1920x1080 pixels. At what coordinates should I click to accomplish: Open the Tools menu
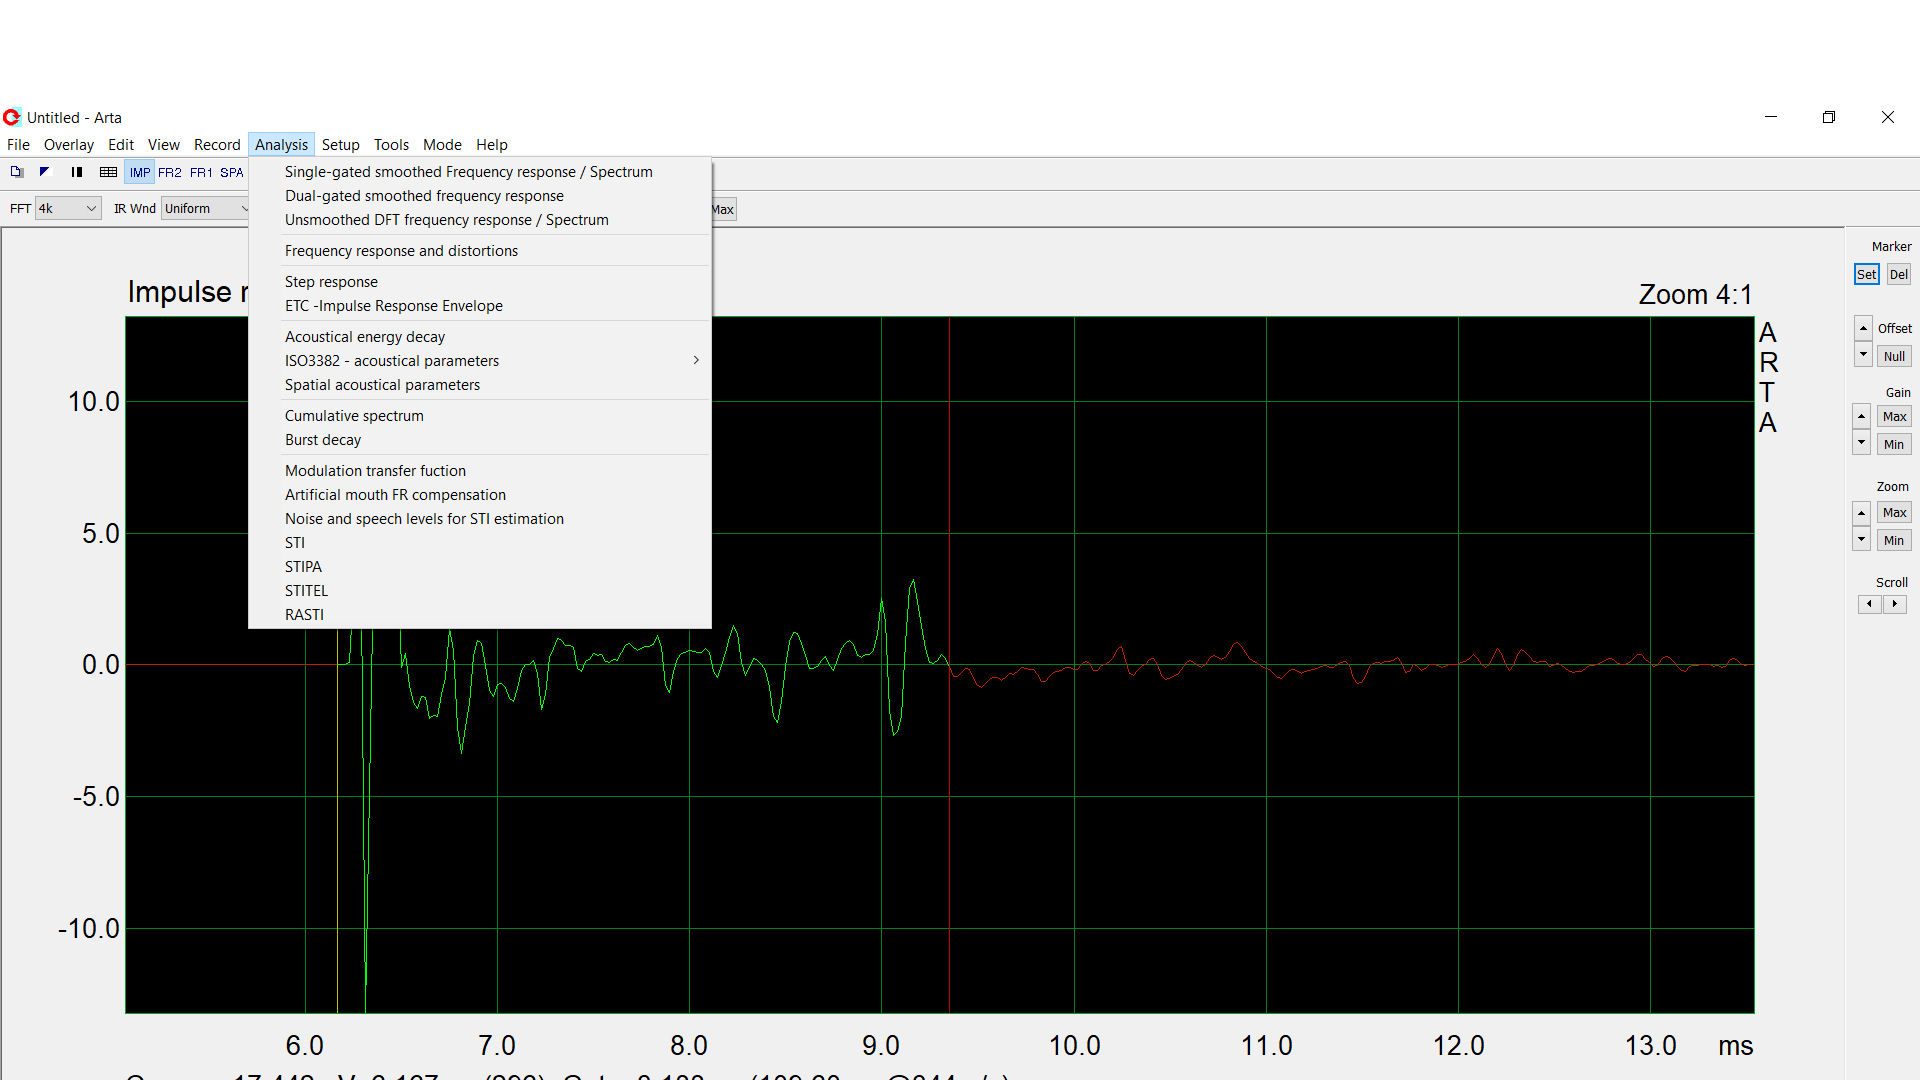click(x=391, y=144)
